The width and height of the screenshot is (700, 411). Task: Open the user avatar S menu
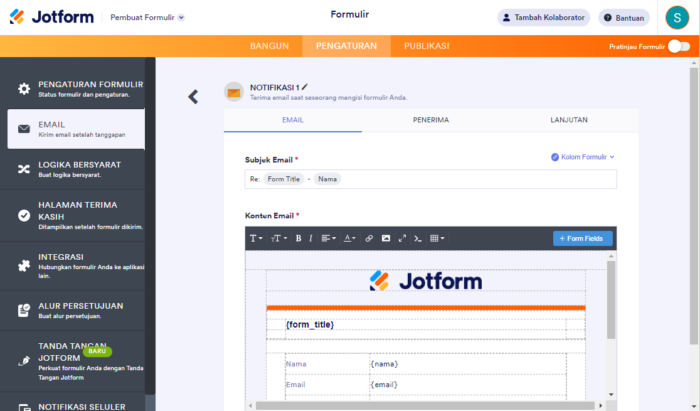(677, 18)
